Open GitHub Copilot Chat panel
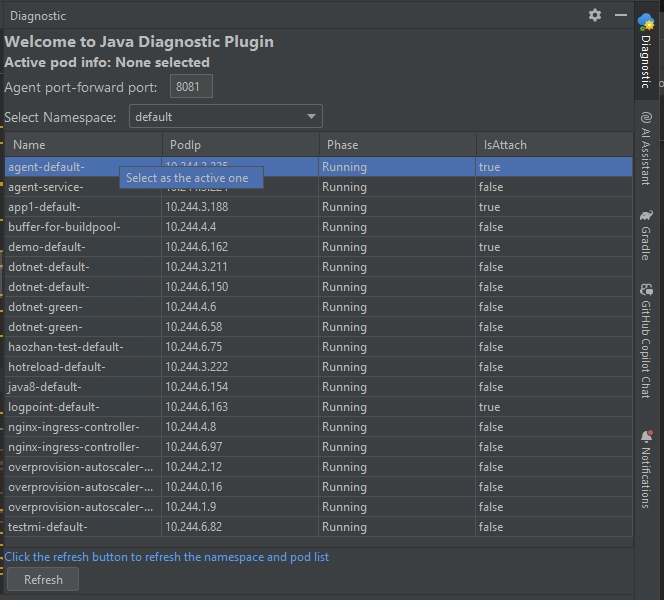Image resolution: width=664 pixels, height=600 pixels. [x=646, y=340]
